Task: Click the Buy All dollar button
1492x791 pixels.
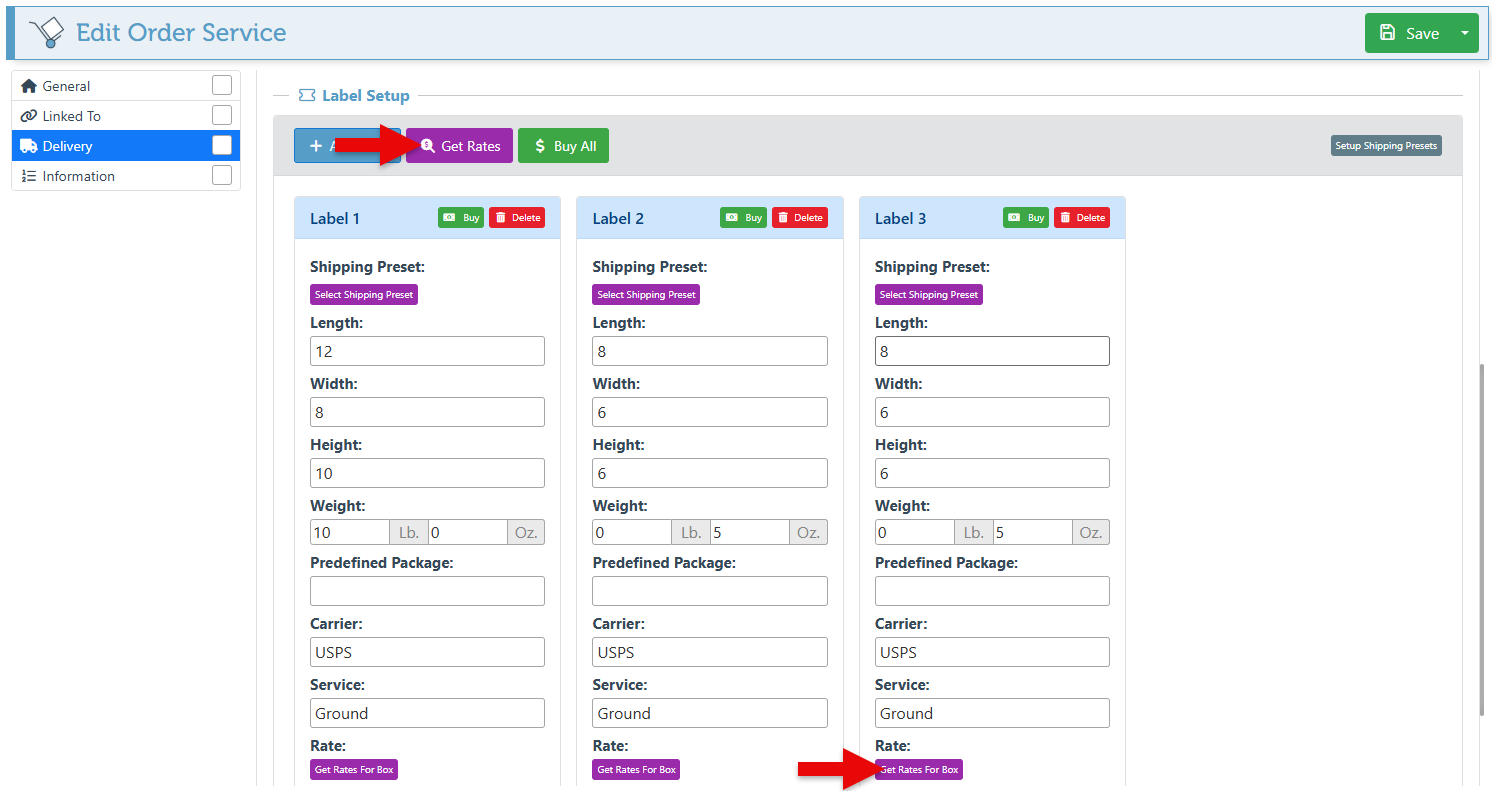Action: (563, 146)
